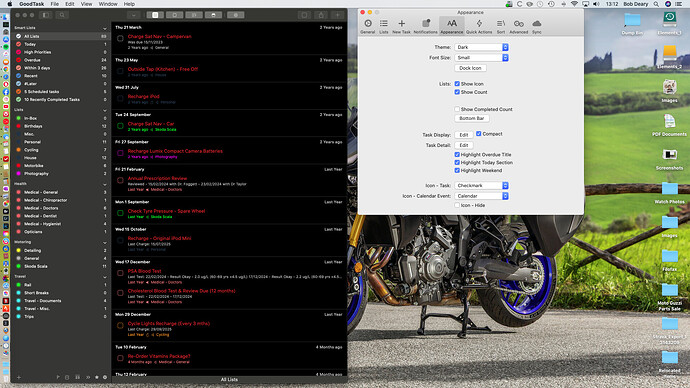Open the Window menu
Image resolution: width=690 pixels, height=388 pixels.
(x=108, y=4)
